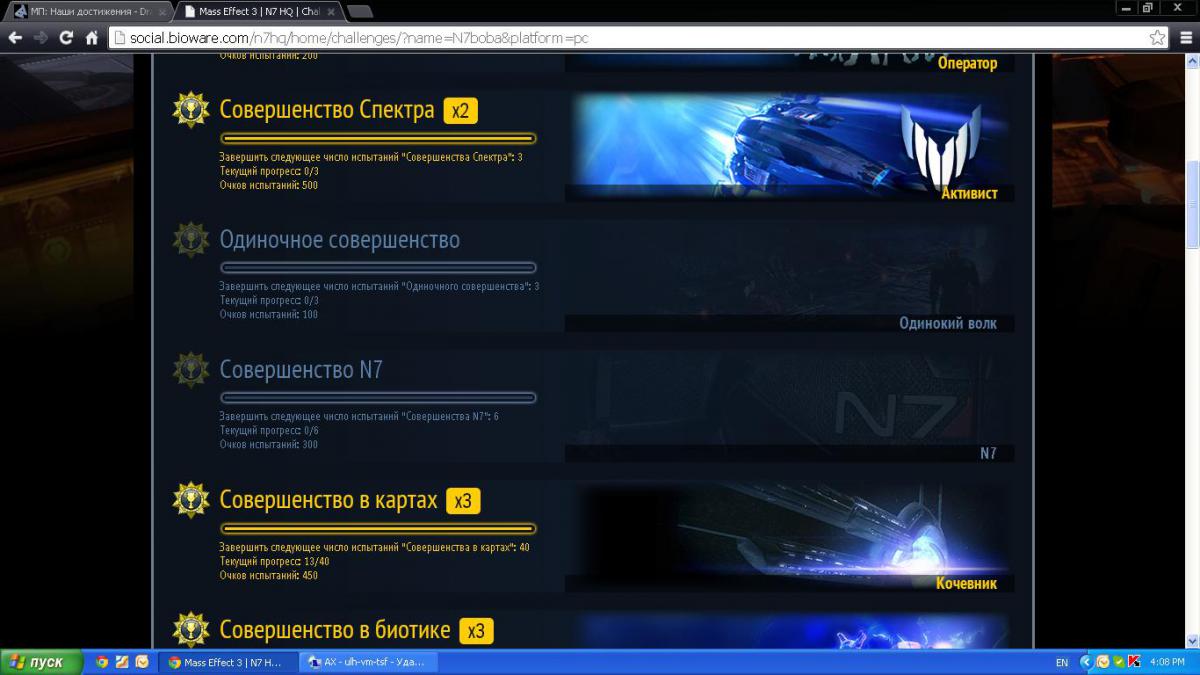Click the 'Активист' banner title
Screen dimensions: 1200x675
(x=969, y=193)
